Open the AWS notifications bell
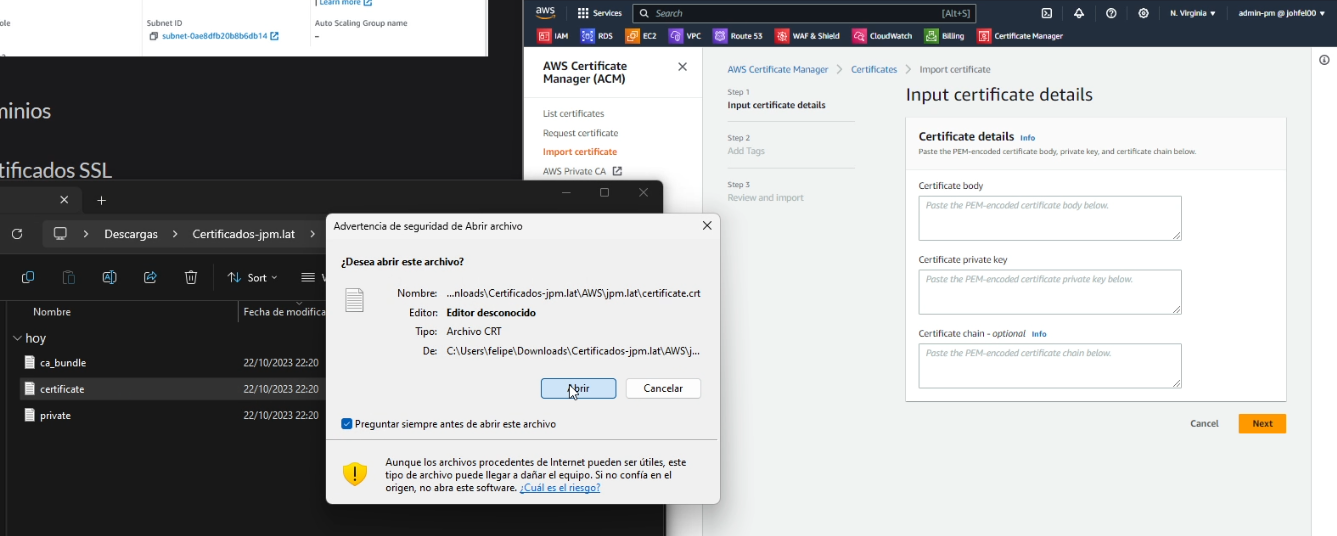This screenshot has height=536, width=1337. point(1078,13)
